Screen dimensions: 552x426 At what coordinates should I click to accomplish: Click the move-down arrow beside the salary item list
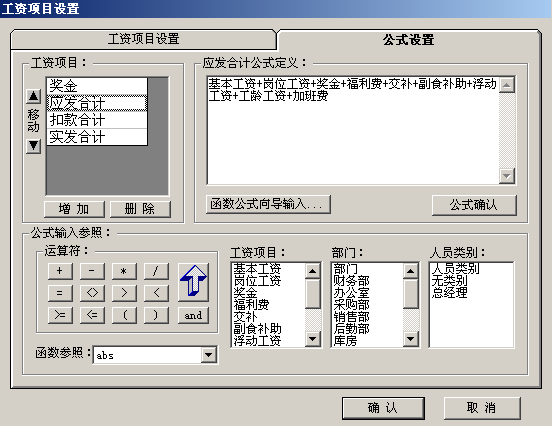[x=33, y=145]
